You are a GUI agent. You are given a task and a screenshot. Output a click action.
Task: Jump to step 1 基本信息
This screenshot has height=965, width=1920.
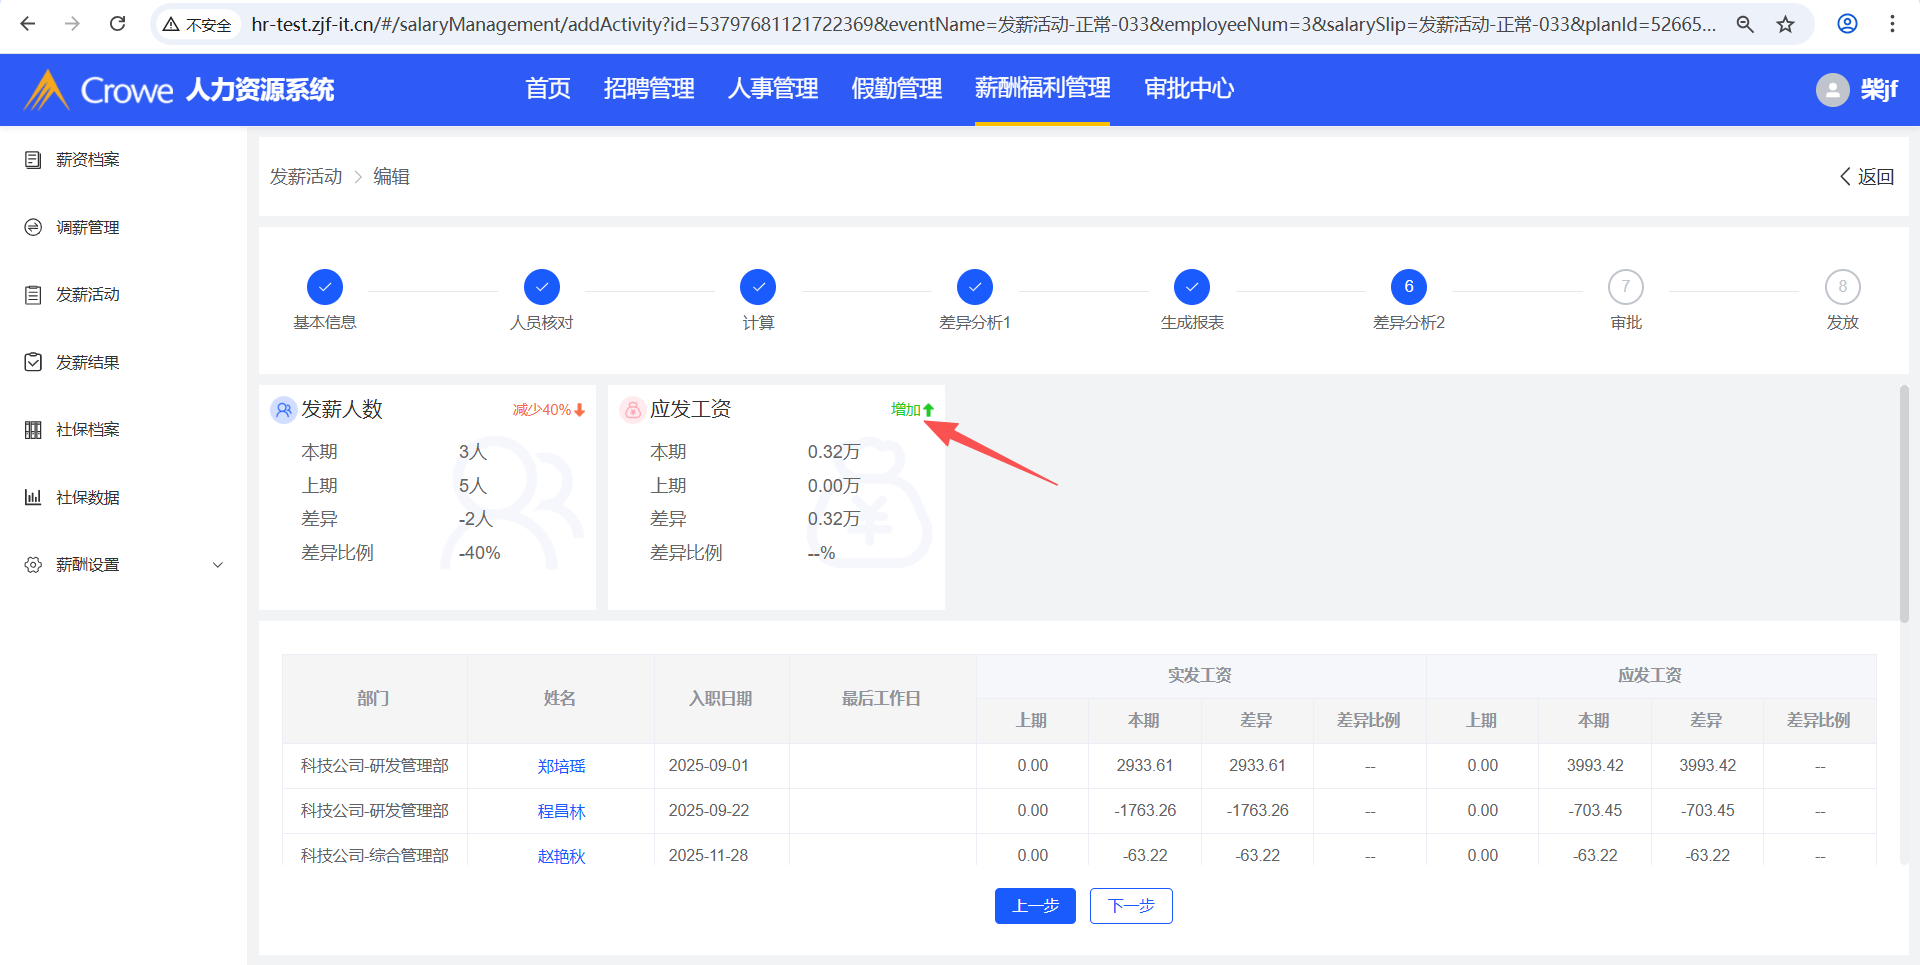tap(325, 287)
